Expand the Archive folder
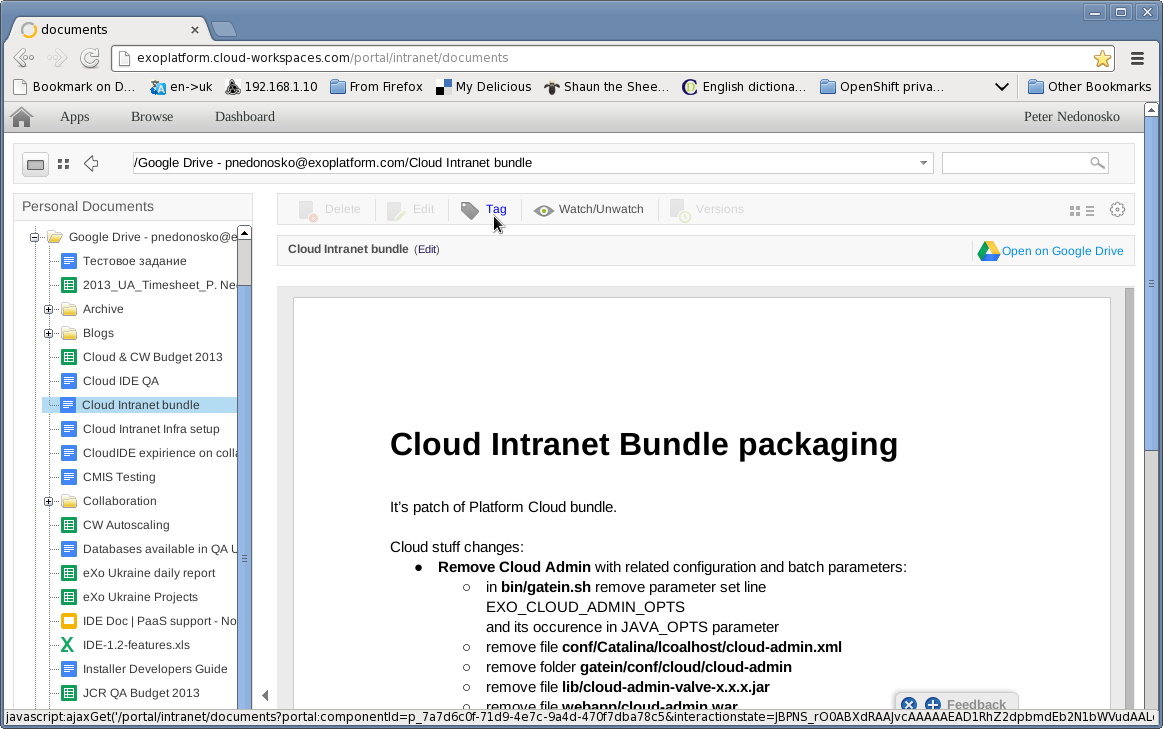This screenshot has height=729, width=1163. point(48,309)
